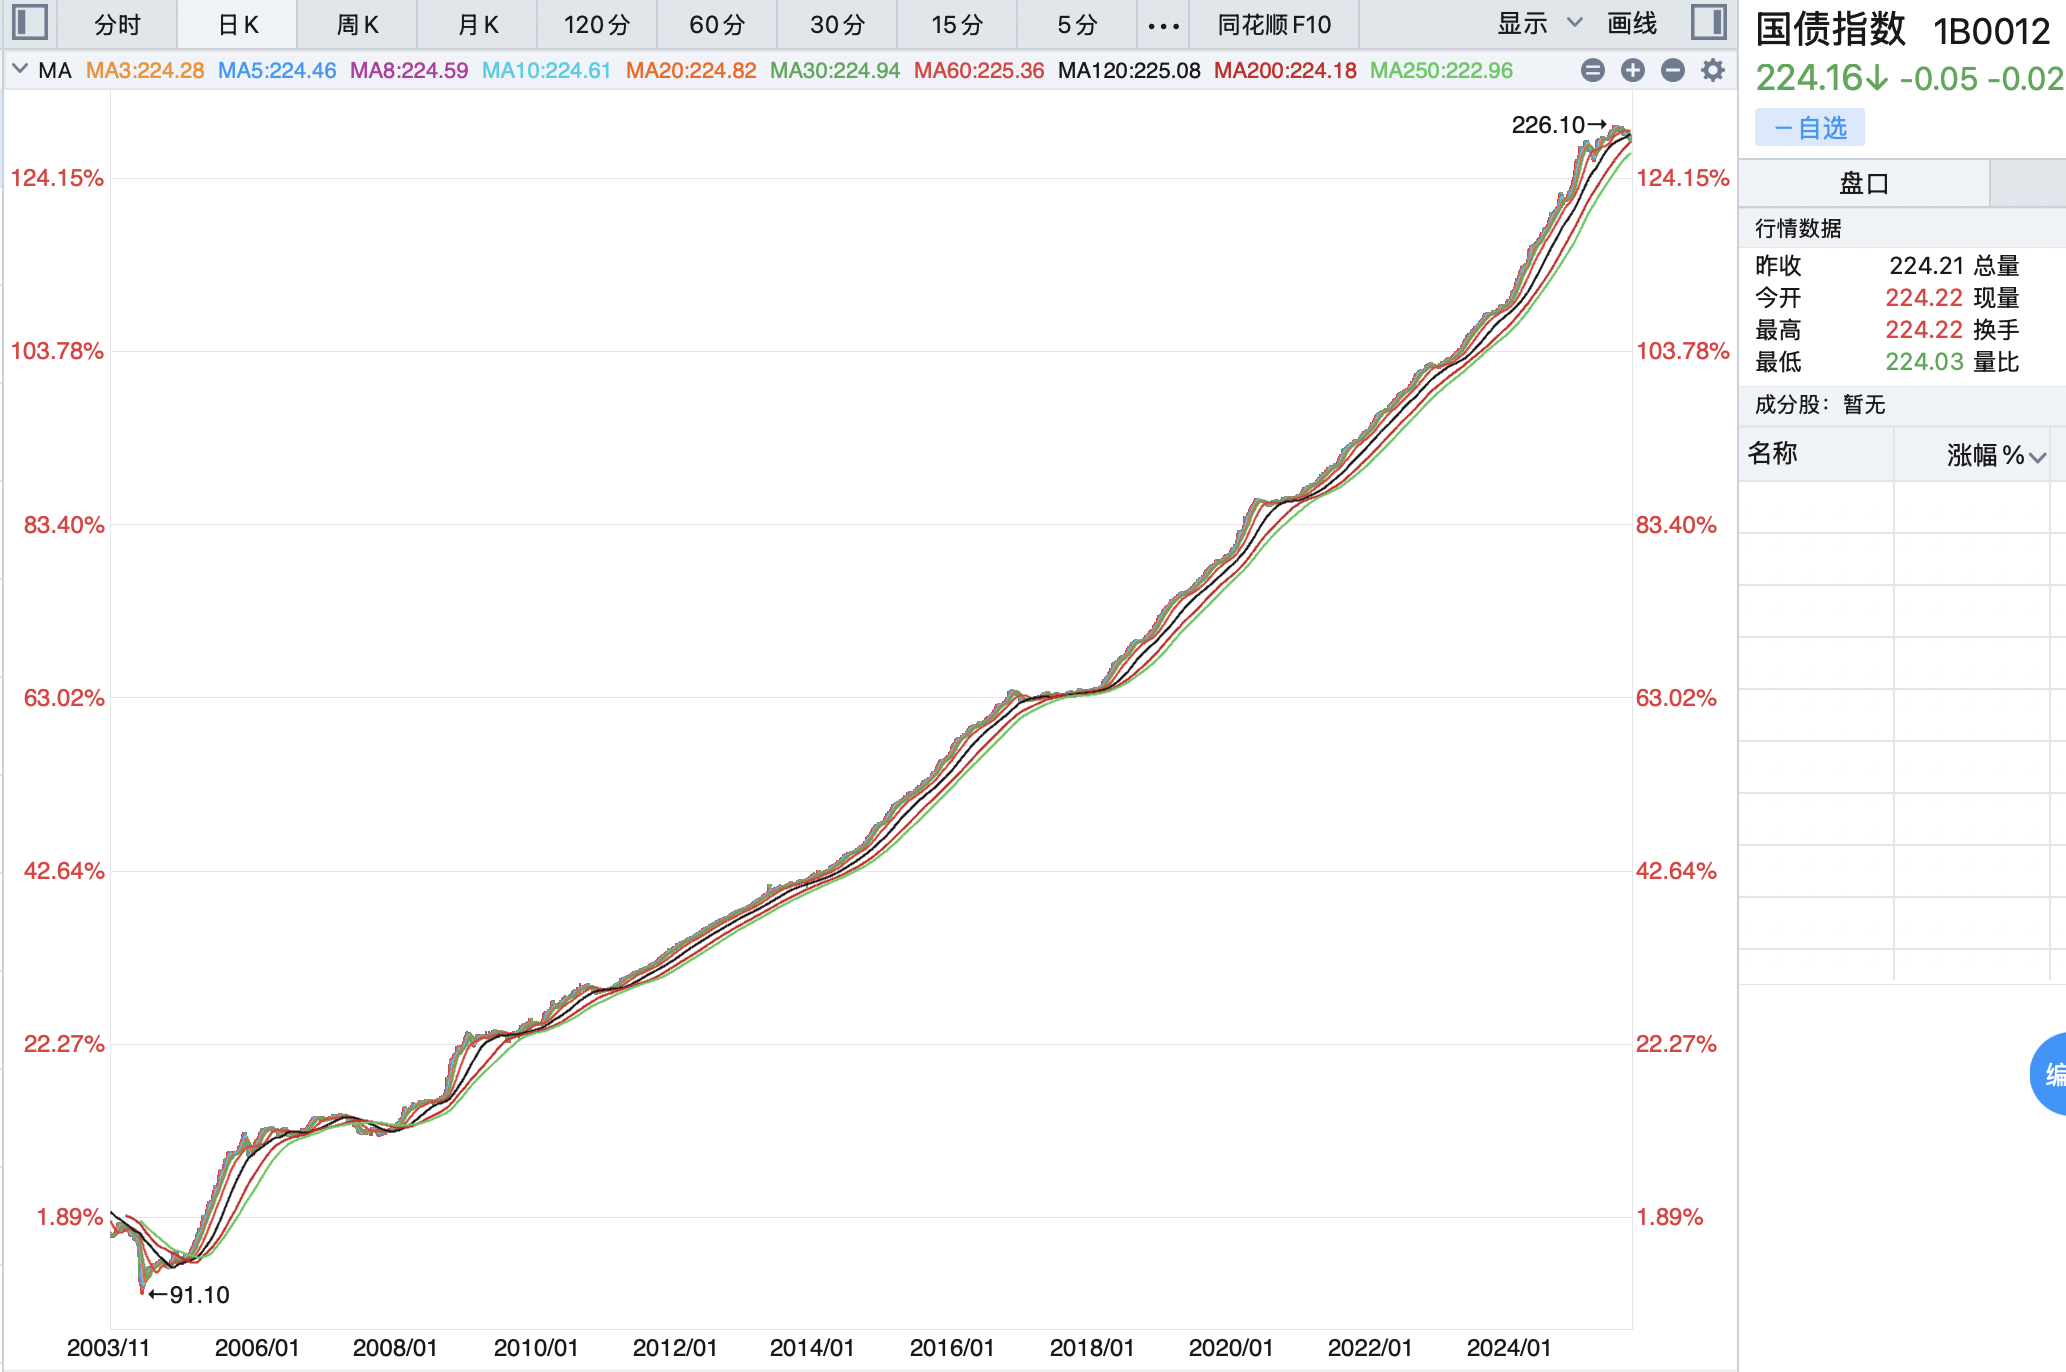Viewport: 2066px width, 1372px height.
Task: Toggle the right sidebar panel icon
Action: pos(1708,22)
